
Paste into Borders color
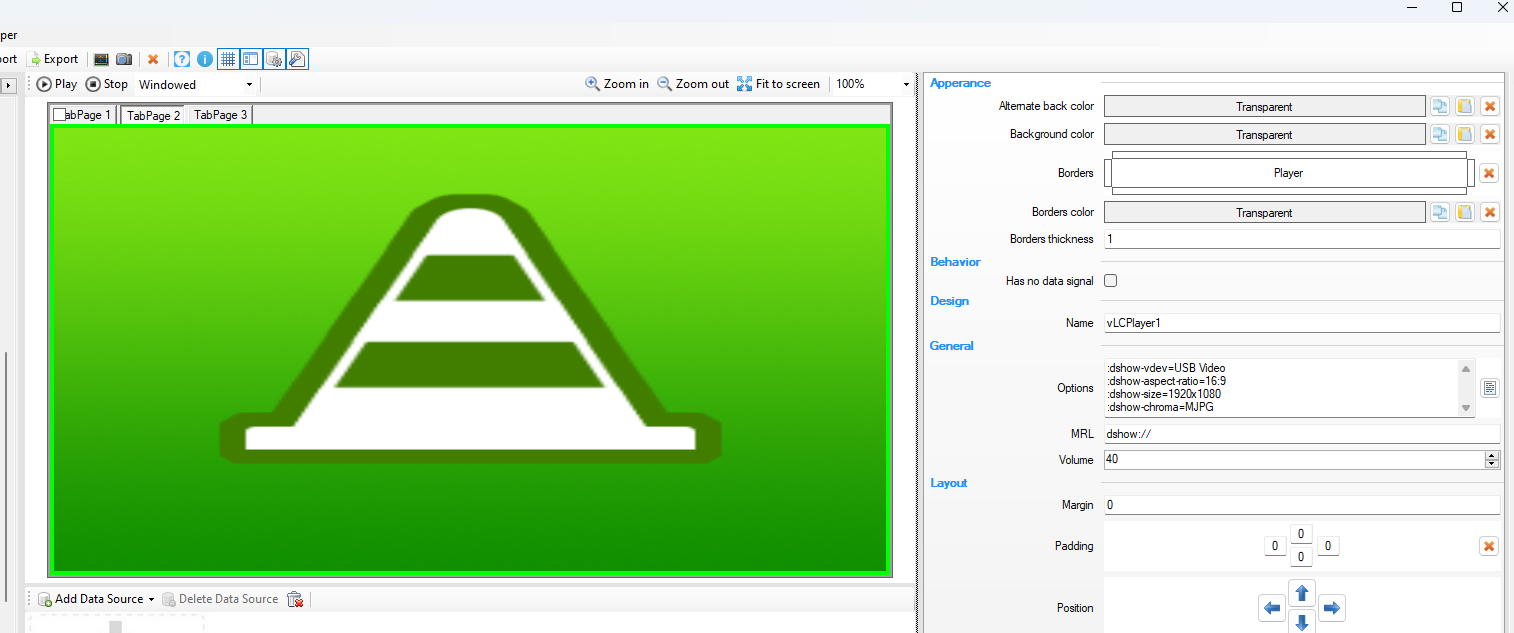pyautogui.click(x=1464, y=212)
